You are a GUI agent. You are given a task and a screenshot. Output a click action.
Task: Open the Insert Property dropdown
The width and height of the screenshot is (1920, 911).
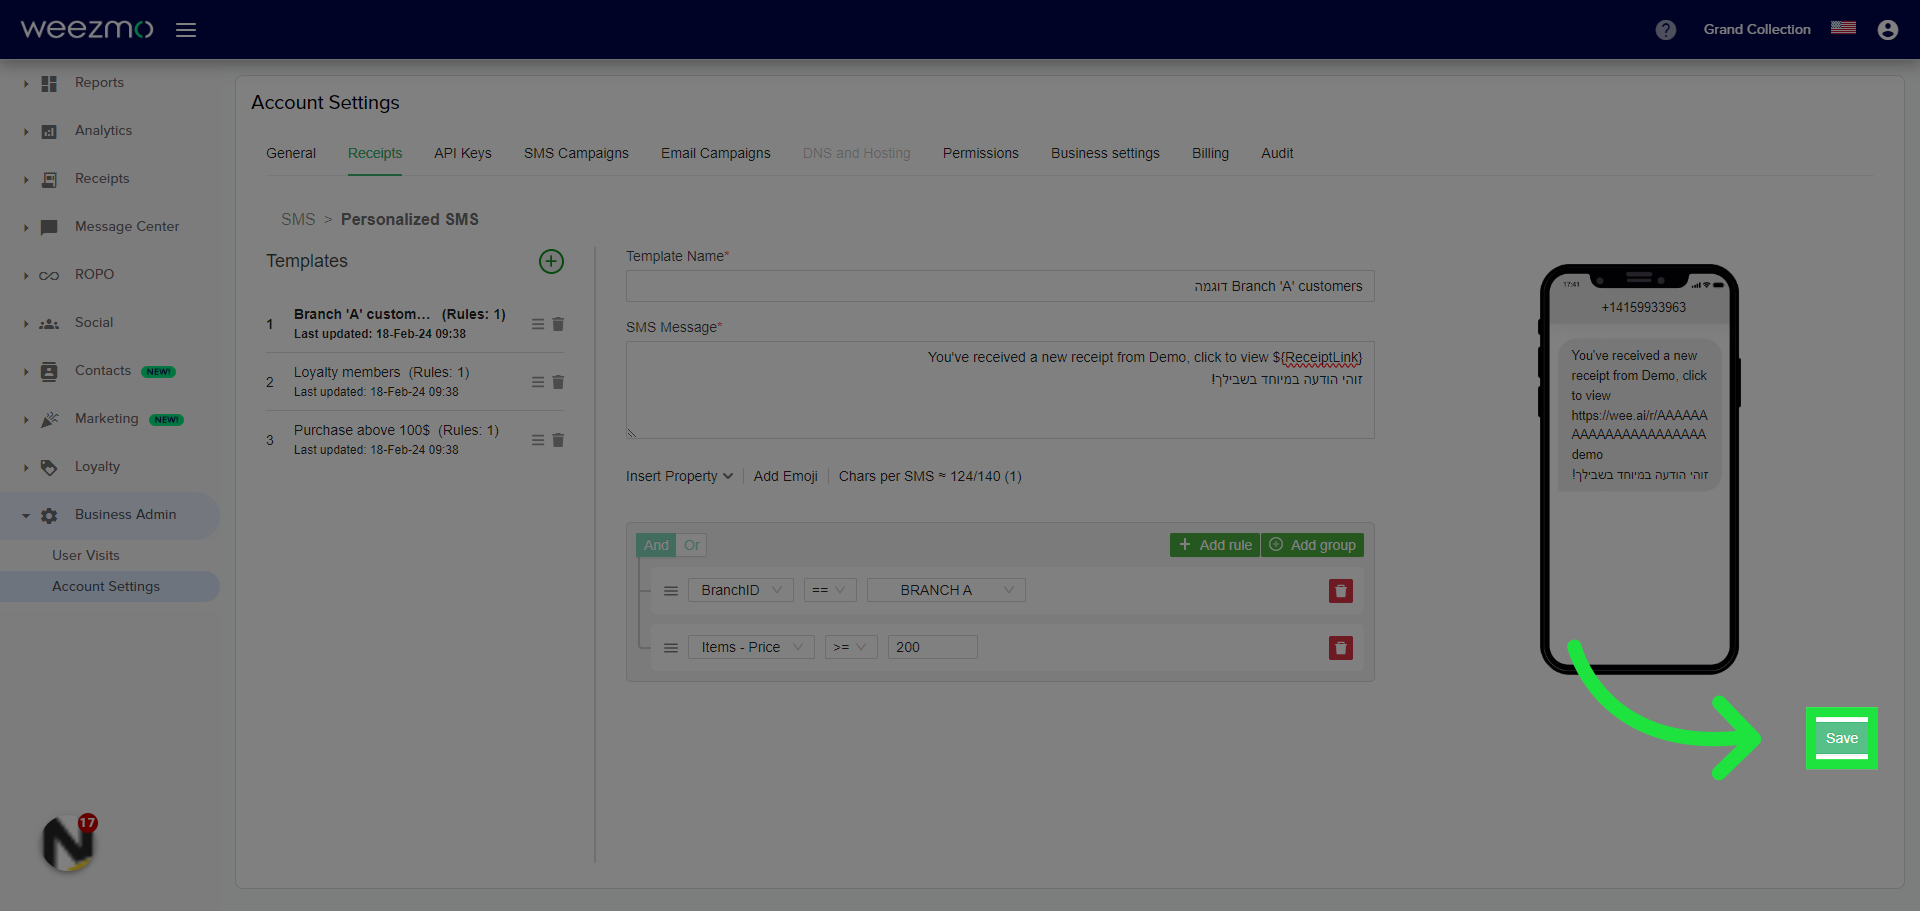tap(680, 476)
